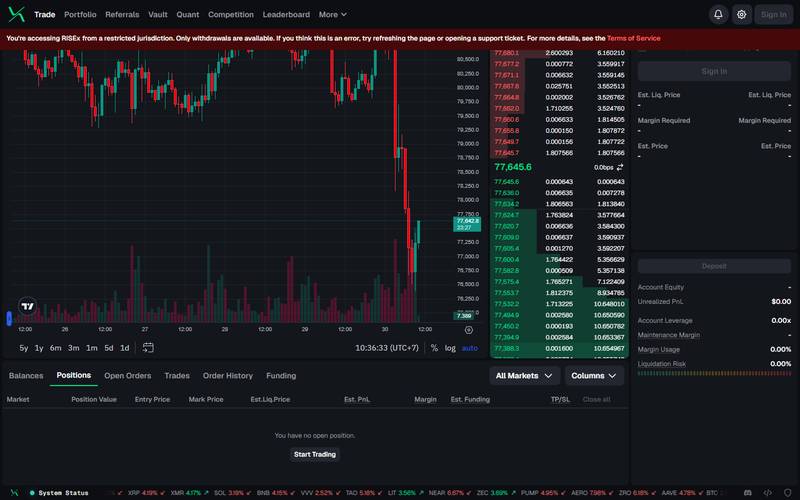Click the AAVE ticker in the bottom bar
Viewport: 800px width, 500px height.
683,493
